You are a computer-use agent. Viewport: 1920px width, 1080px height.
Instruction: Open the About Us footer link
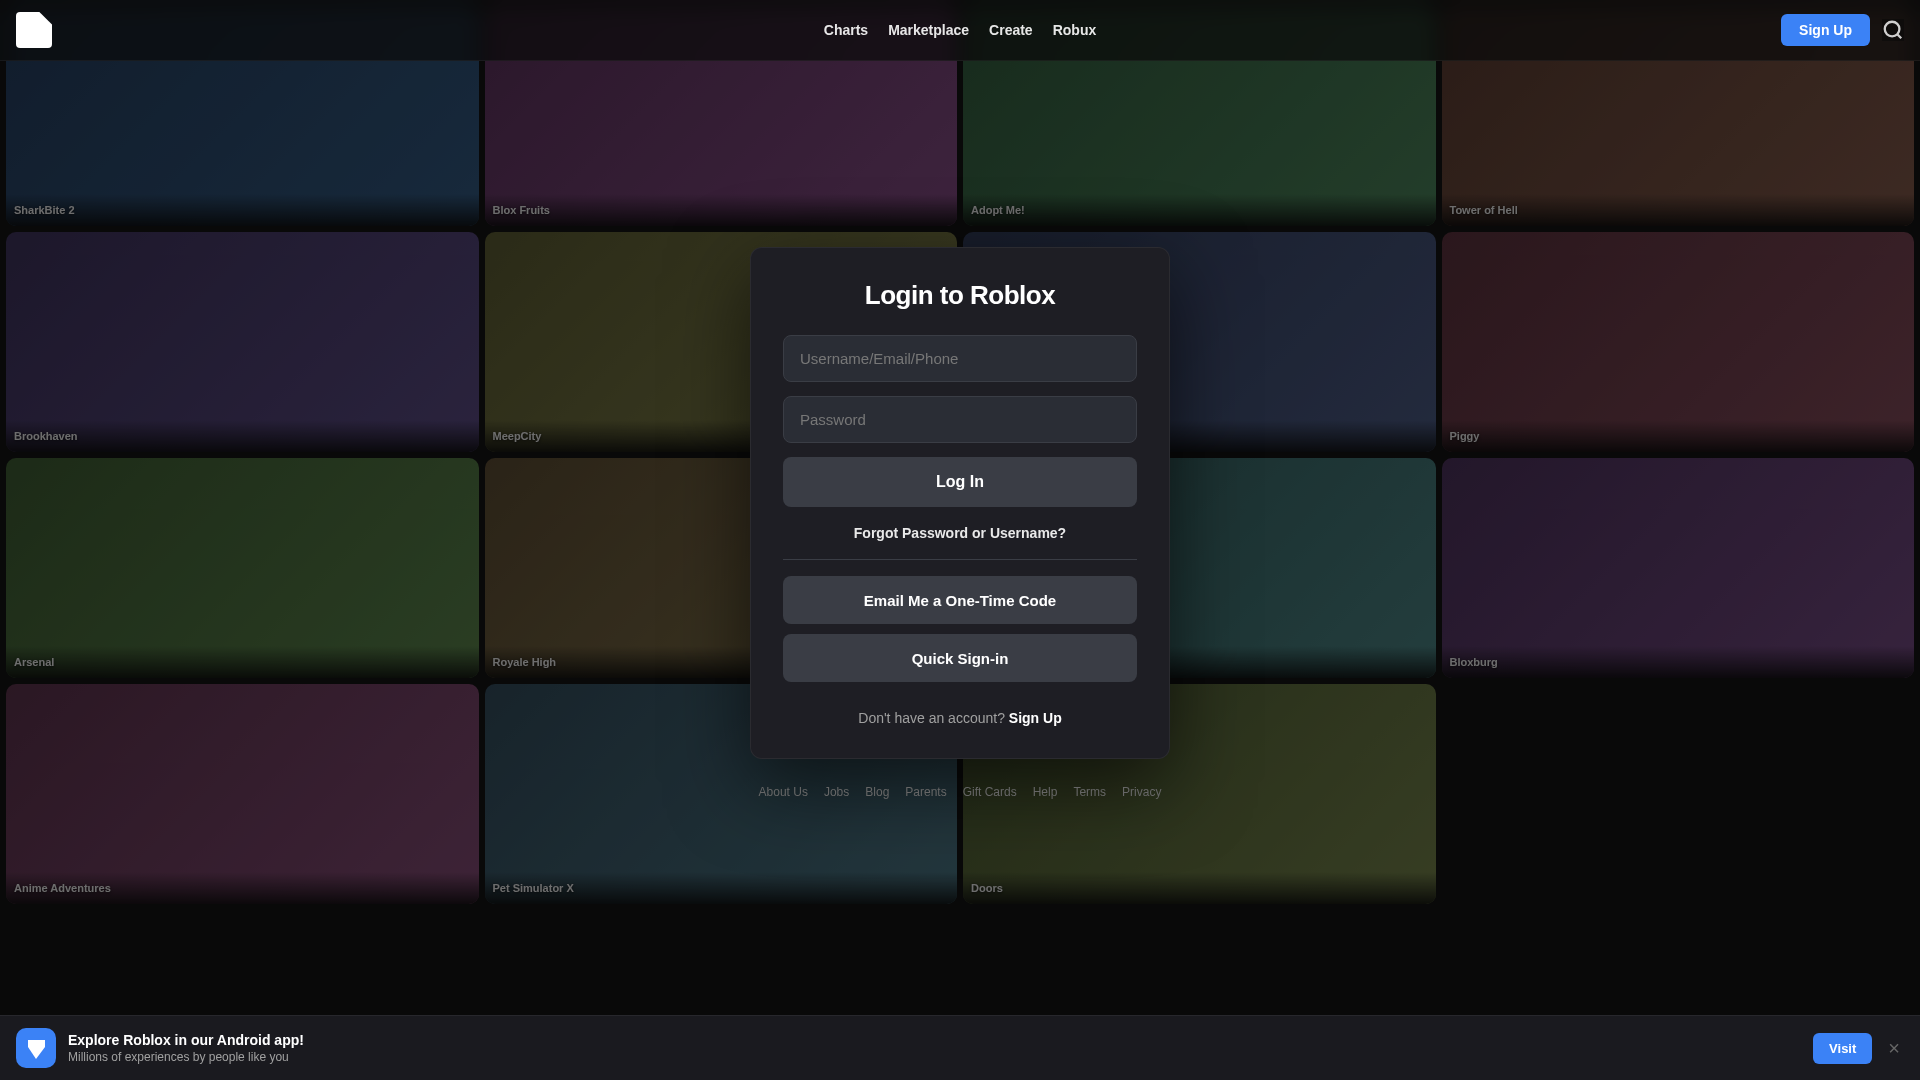(783, 792)
